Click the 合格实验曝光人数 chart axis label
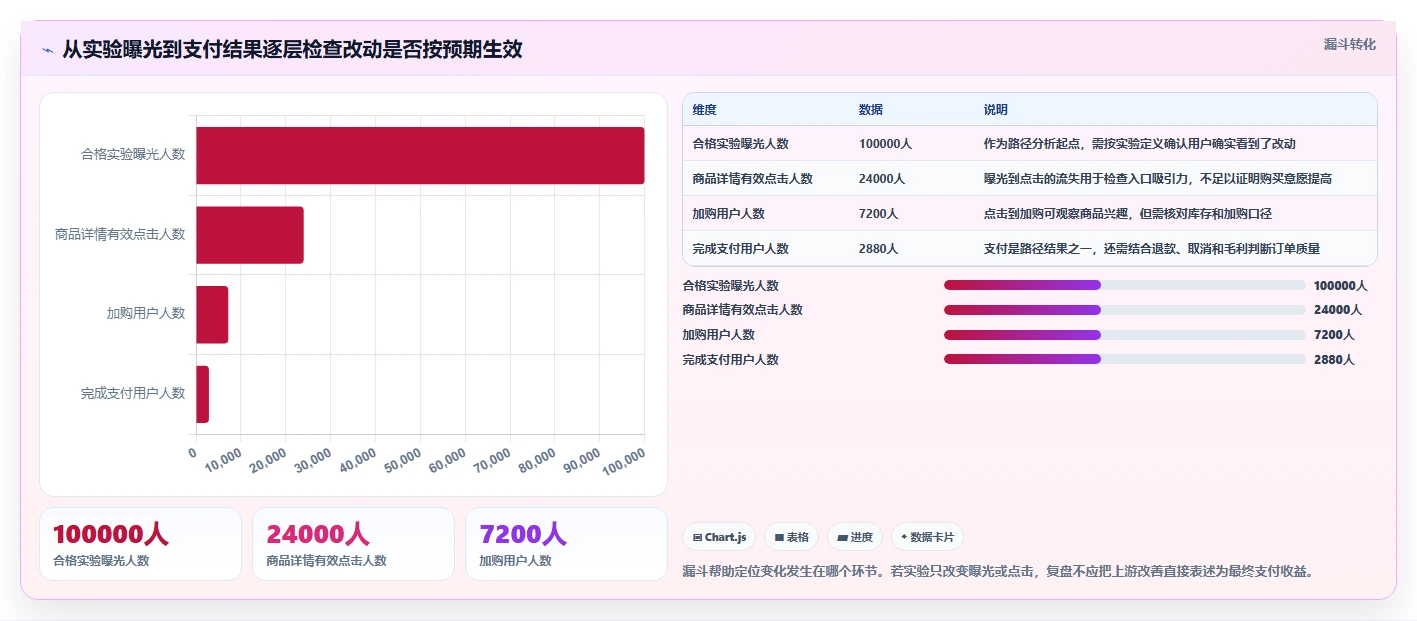 pos(133,155)
